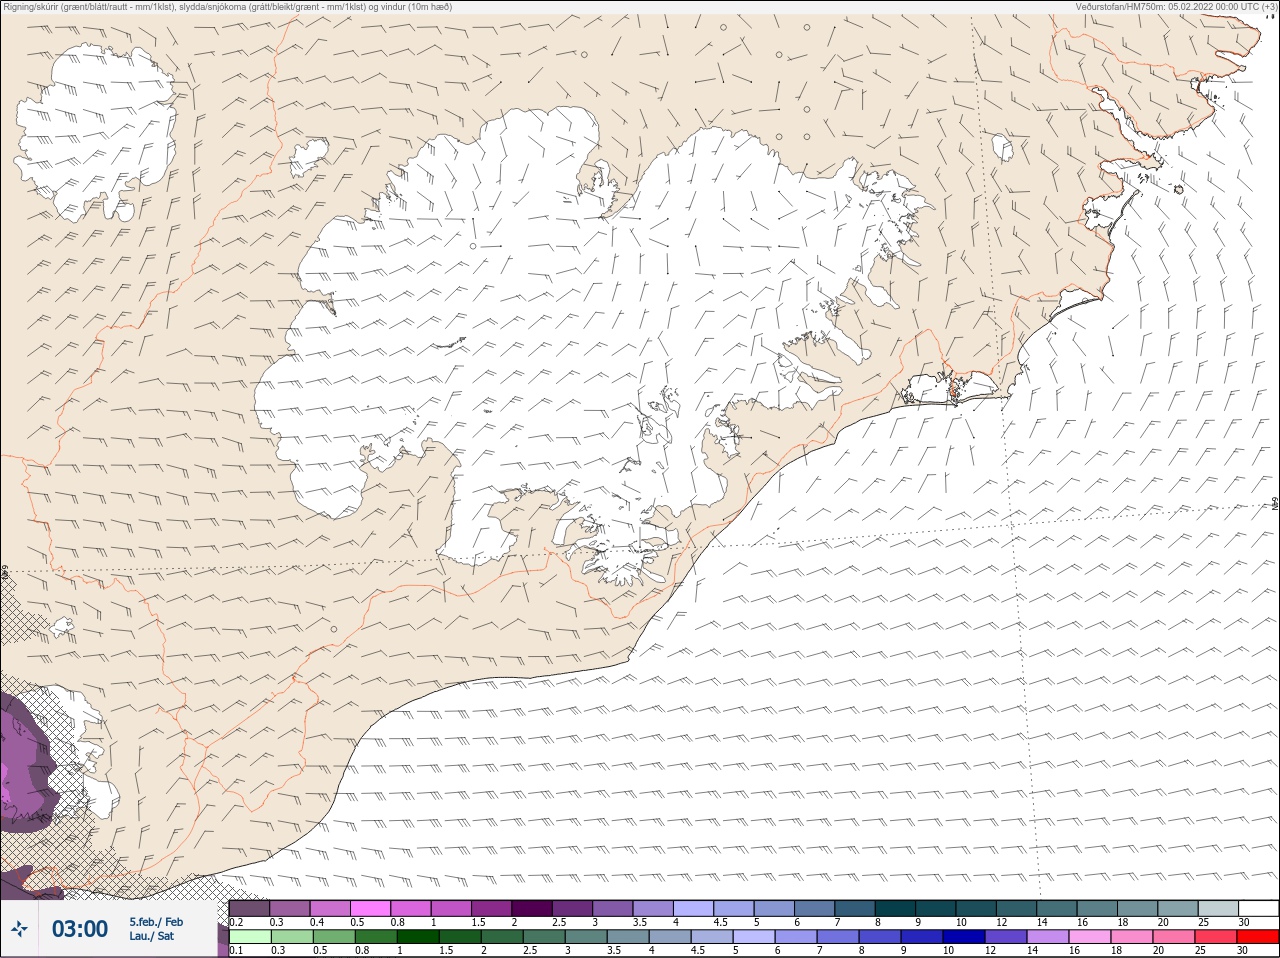This screenshot has width=1280, height=958.
Task: Select the pale mint first swatch in lower row
Action: tap(250, 936)
